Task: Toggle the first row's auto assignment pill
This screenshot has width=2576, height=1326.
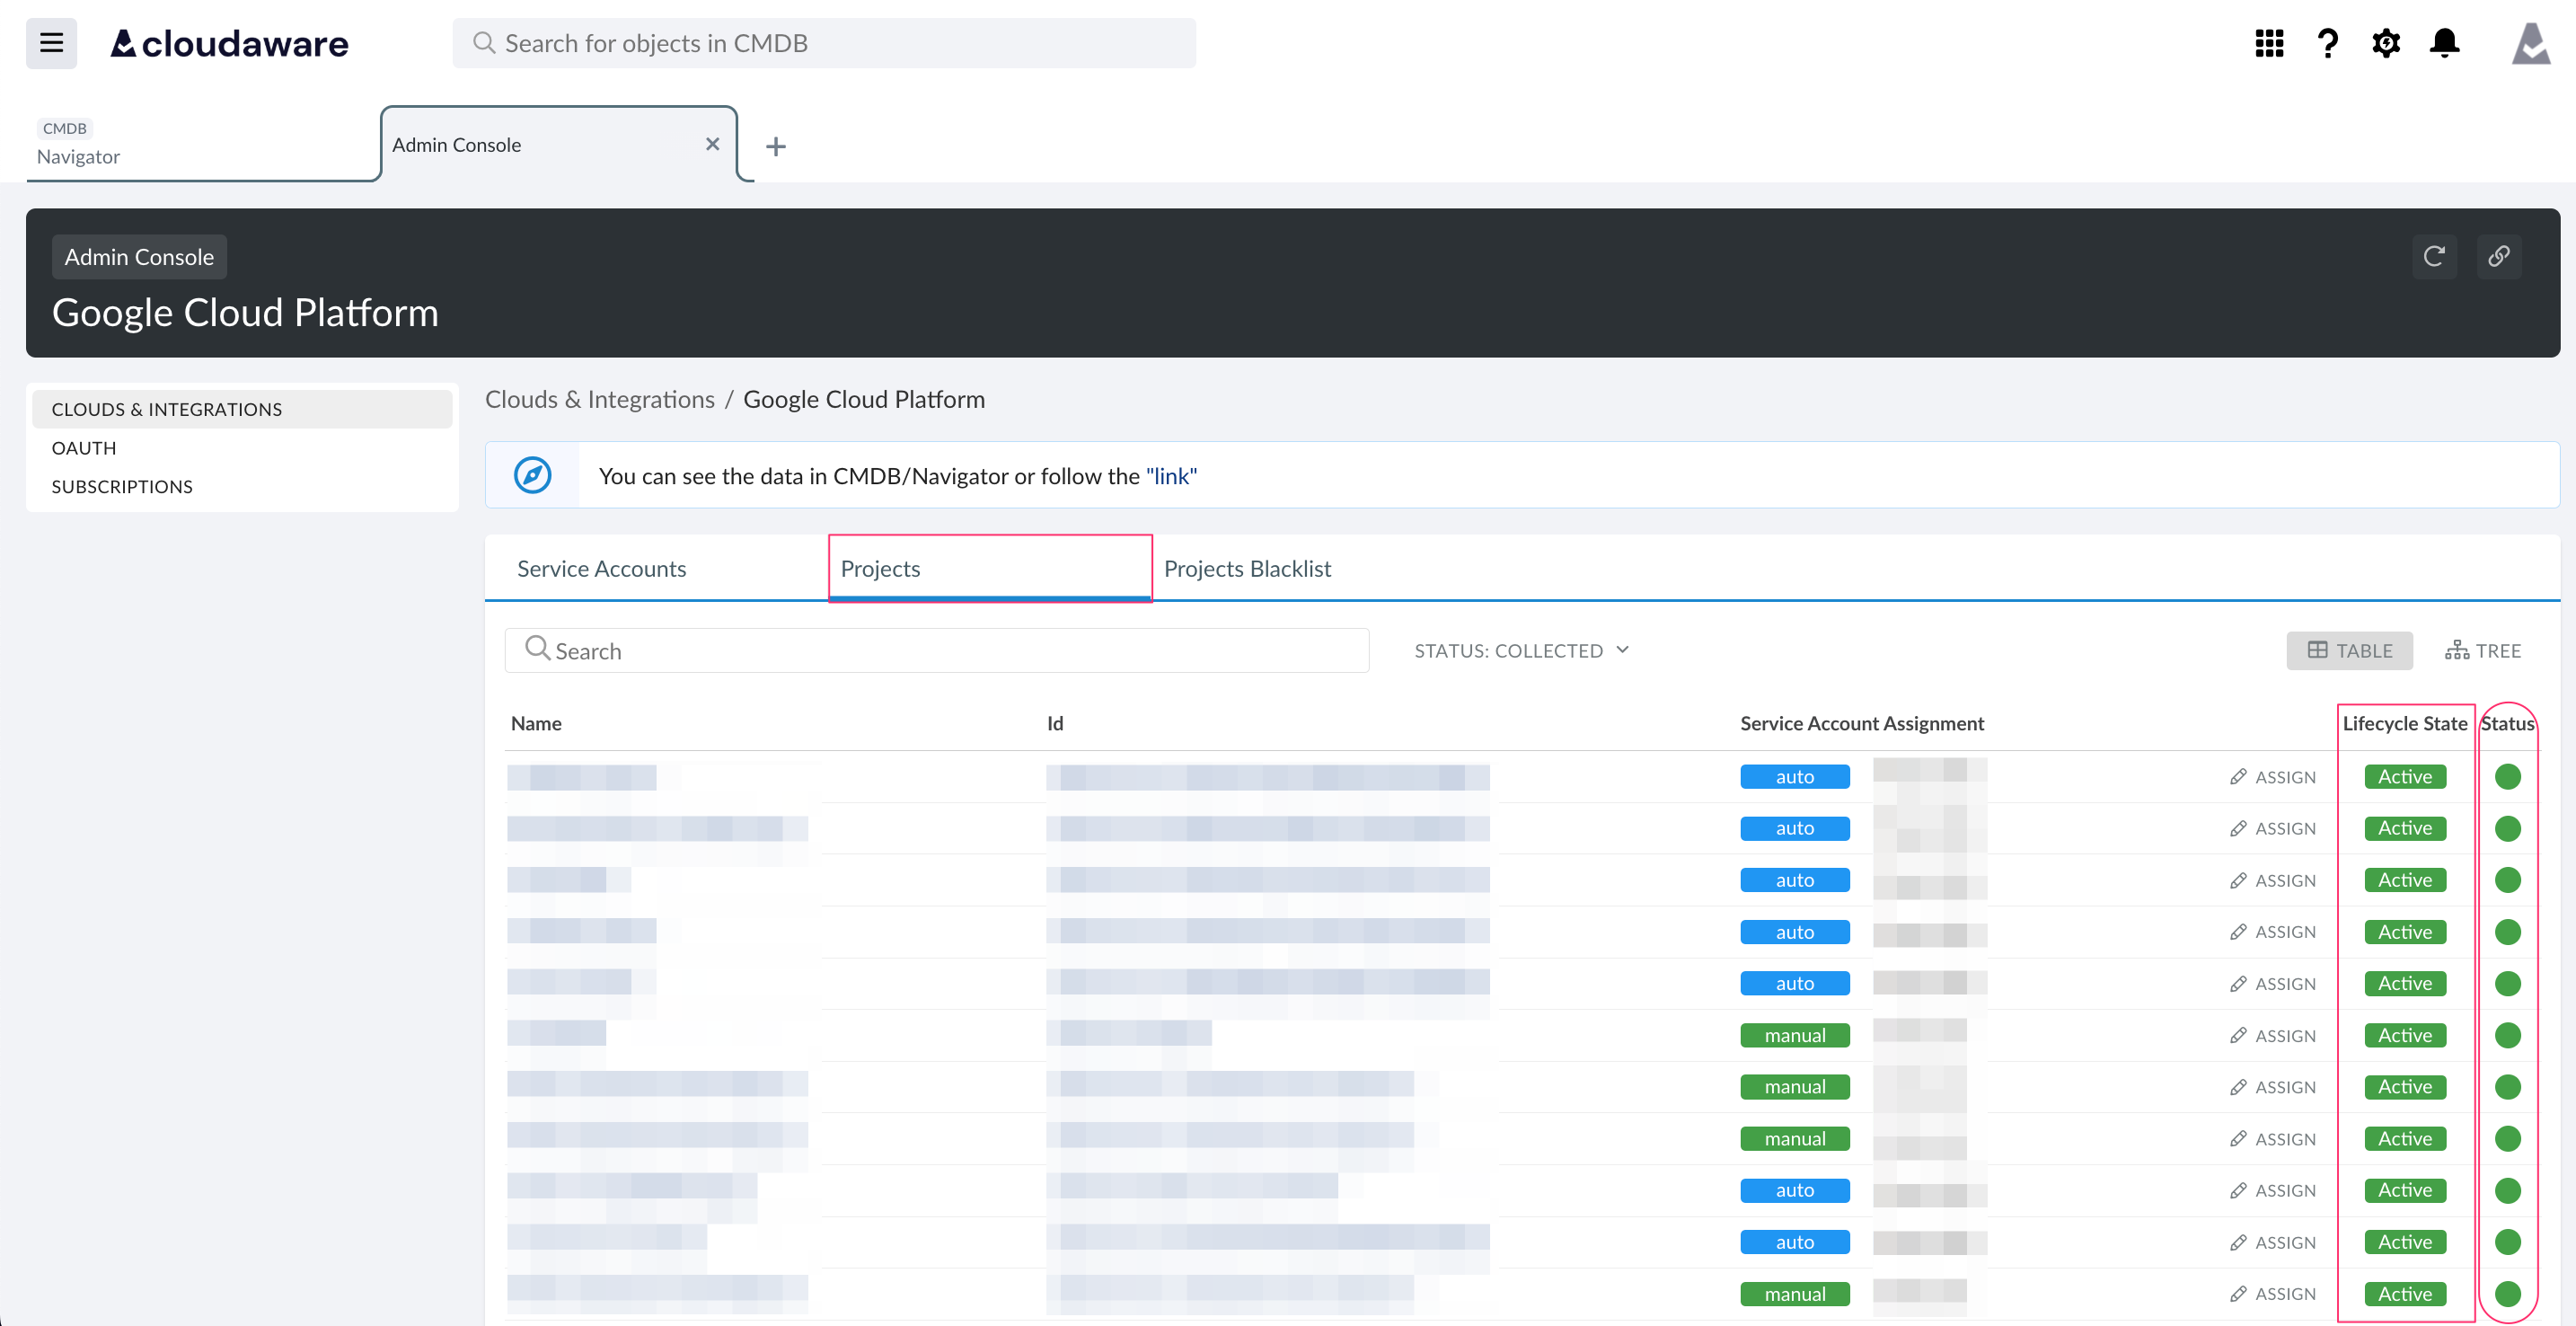Action: 1794,776
